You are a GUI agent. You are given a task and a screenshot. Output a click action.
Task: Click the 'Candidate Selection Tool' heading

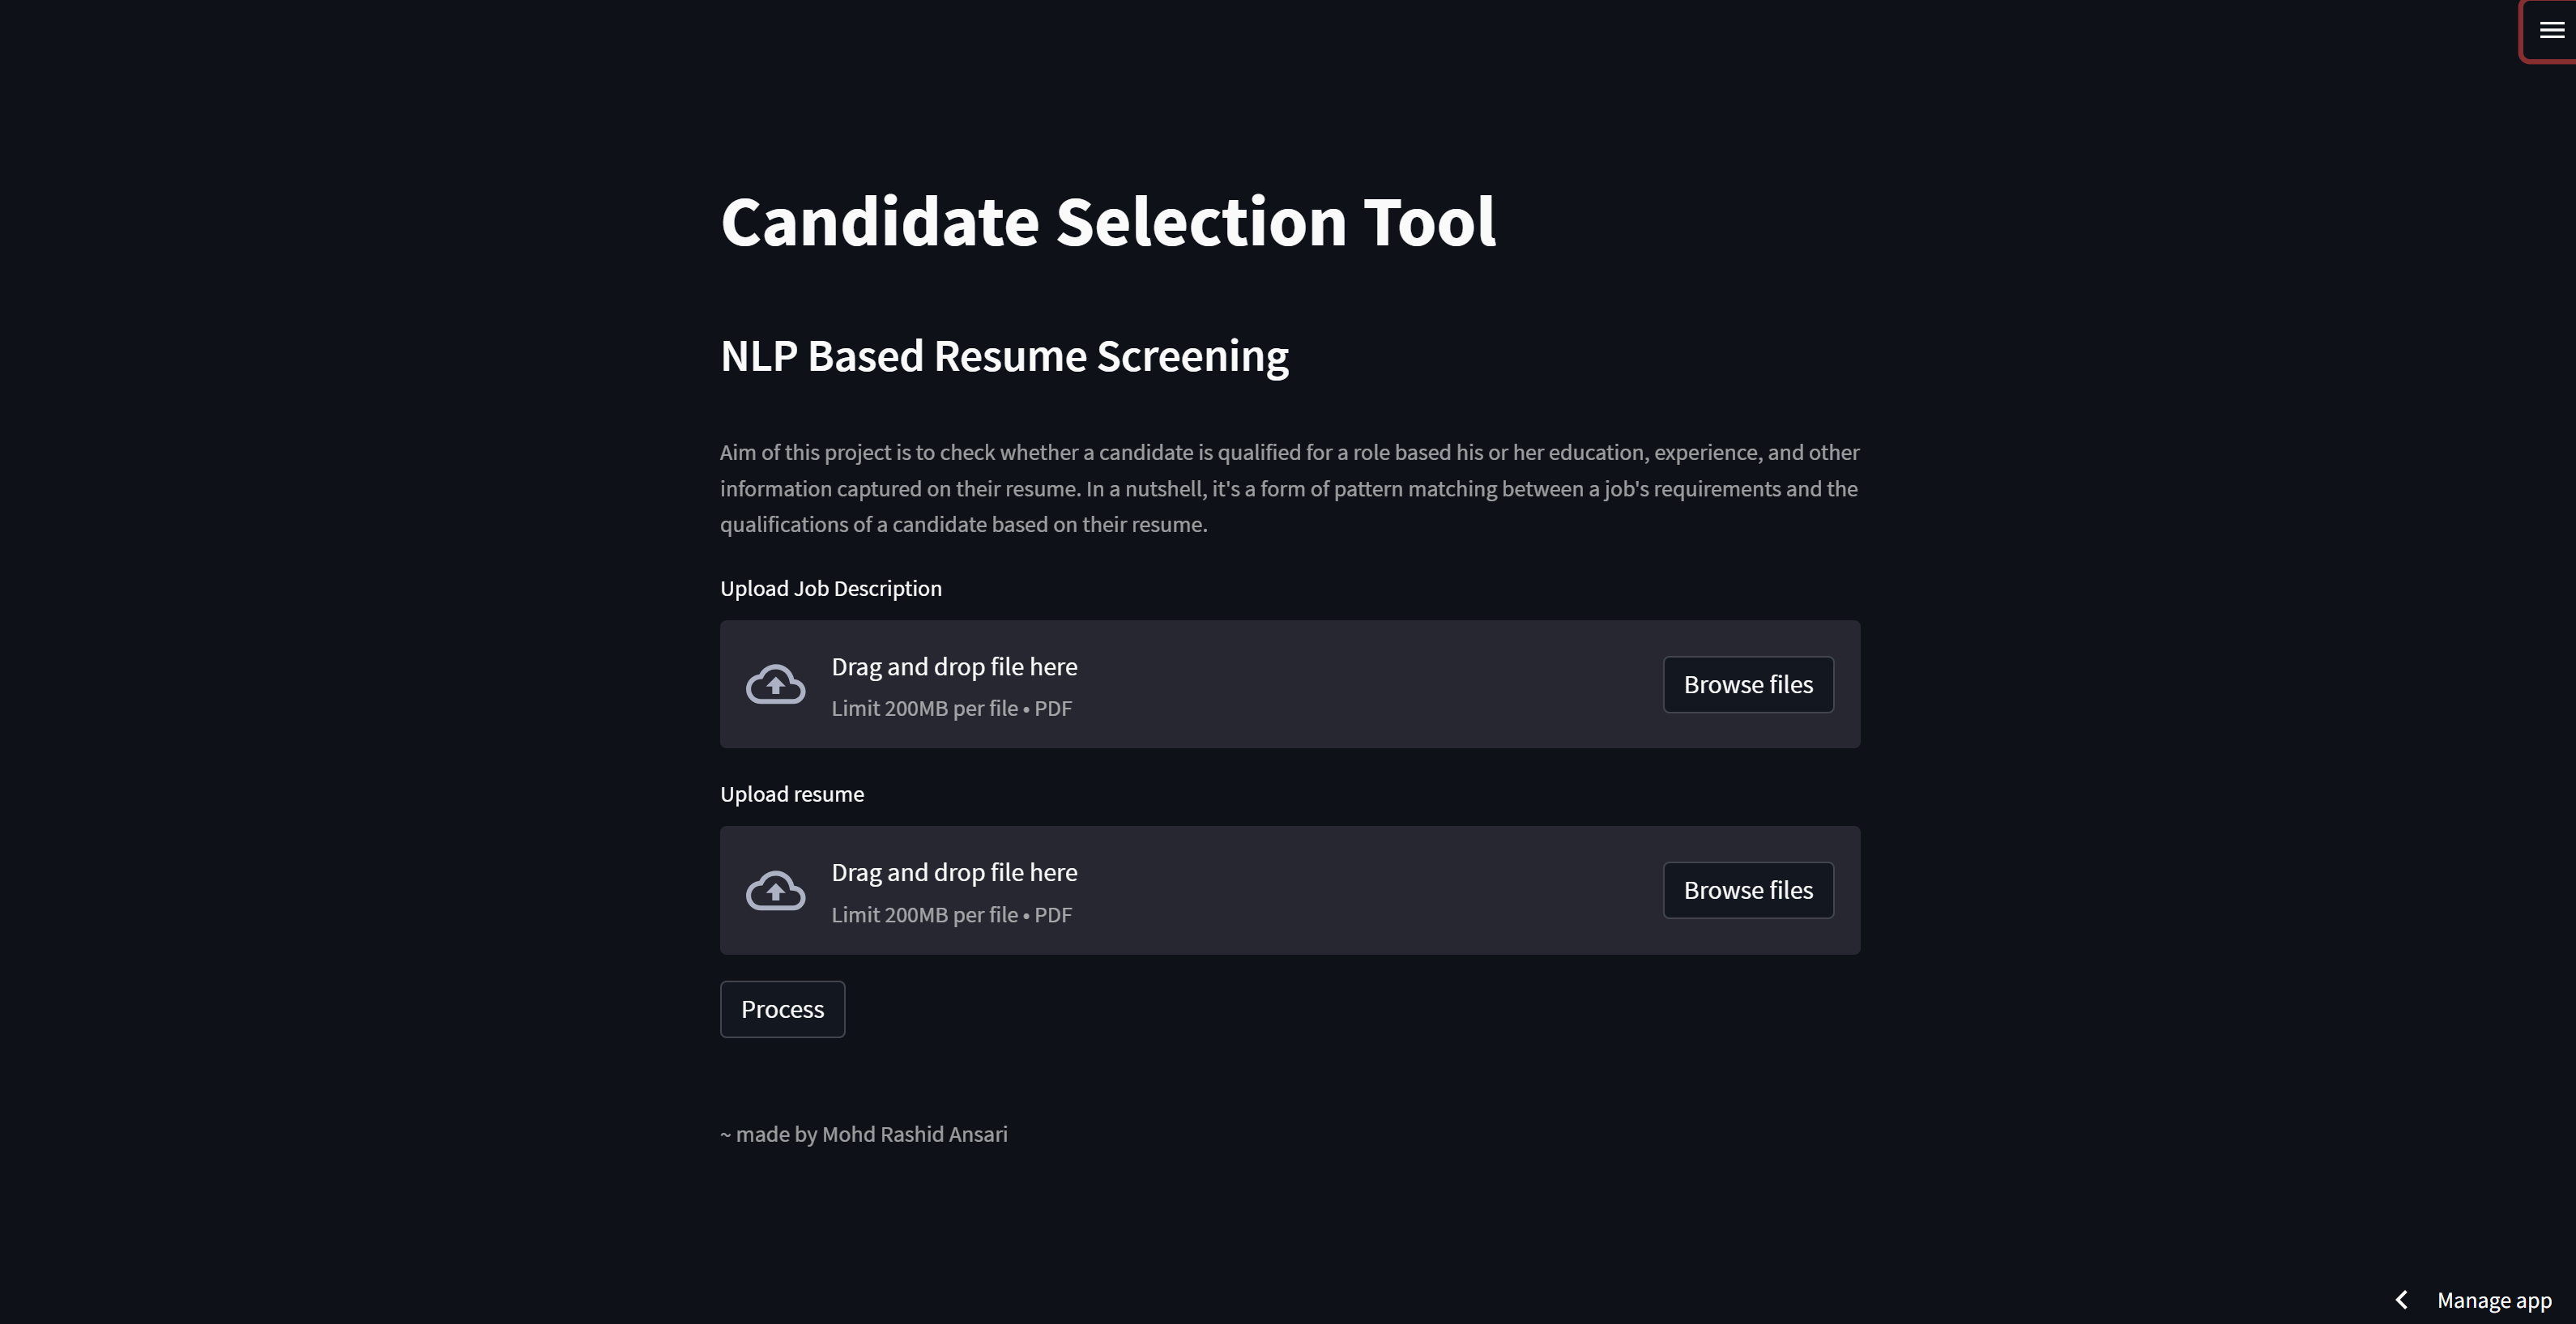click(1108, 222)
